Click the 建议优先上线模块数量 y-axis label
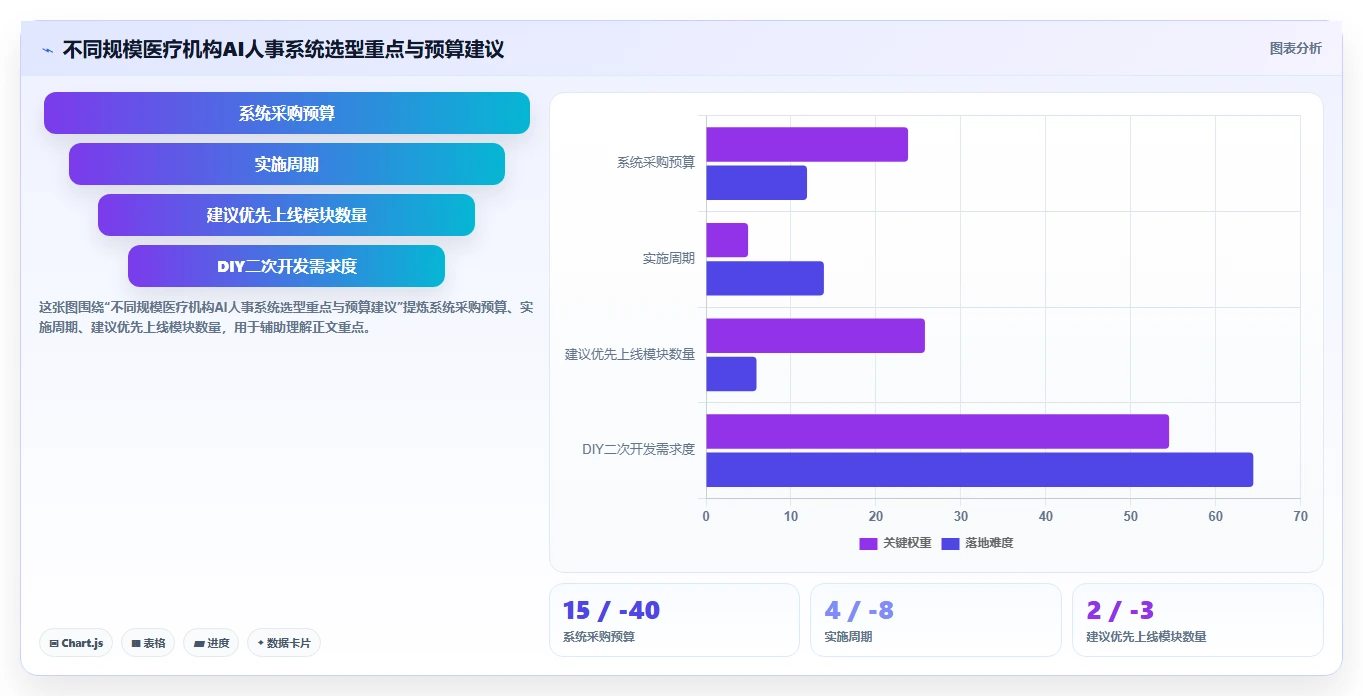 coord(630,354)
